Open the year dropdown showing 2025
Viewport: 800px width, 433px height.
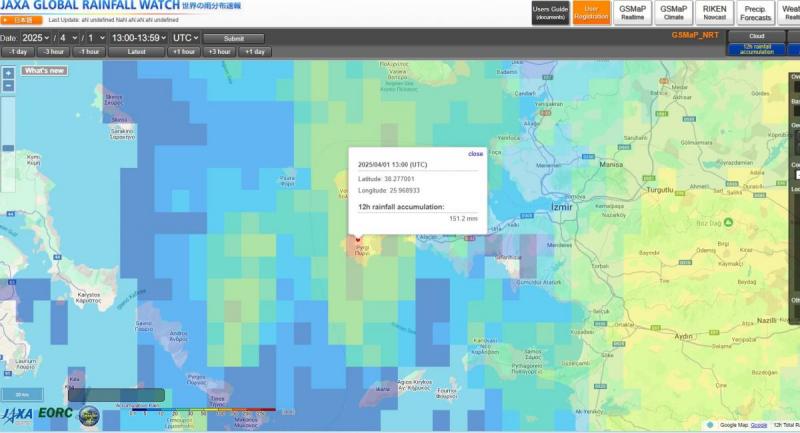click(36, 38)
